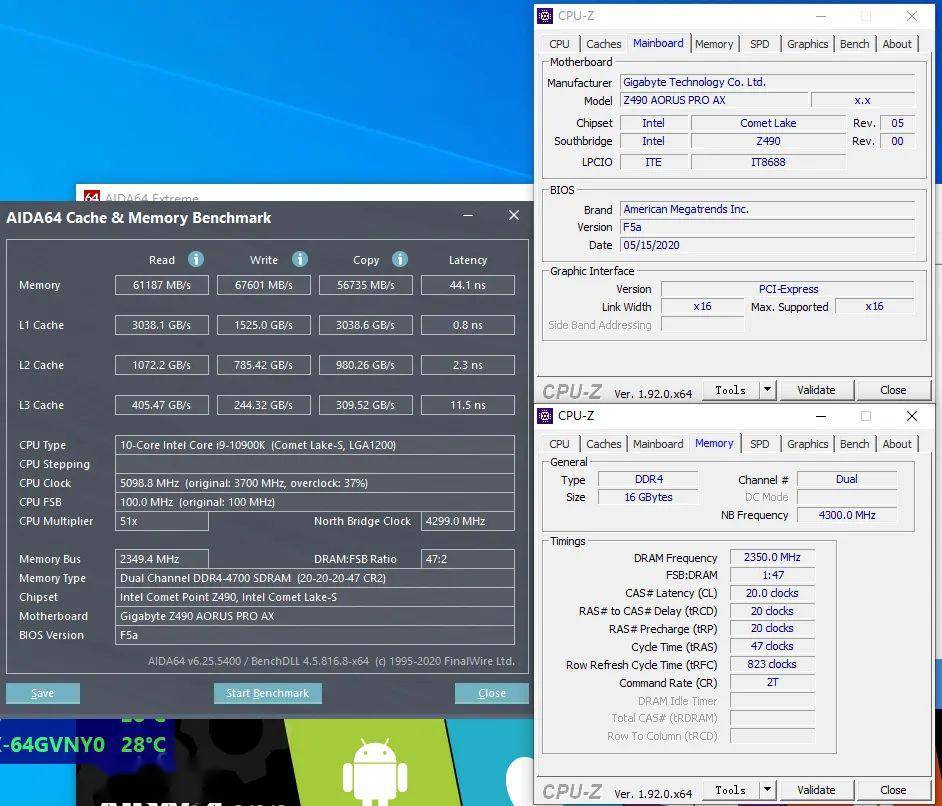The image size is (942, 806).
Task: Open the Mainboard tab in bottom CPU-Z
Action: [x=658, y=444]
